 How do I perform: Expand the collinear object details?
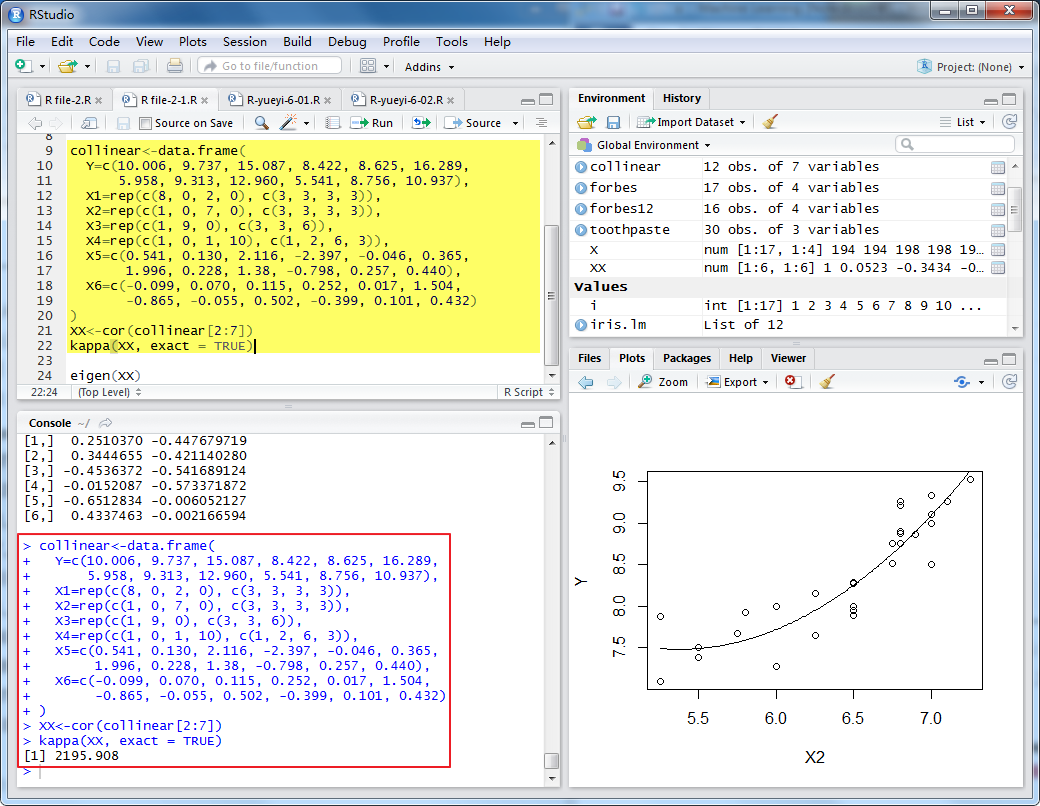[581, 167]
